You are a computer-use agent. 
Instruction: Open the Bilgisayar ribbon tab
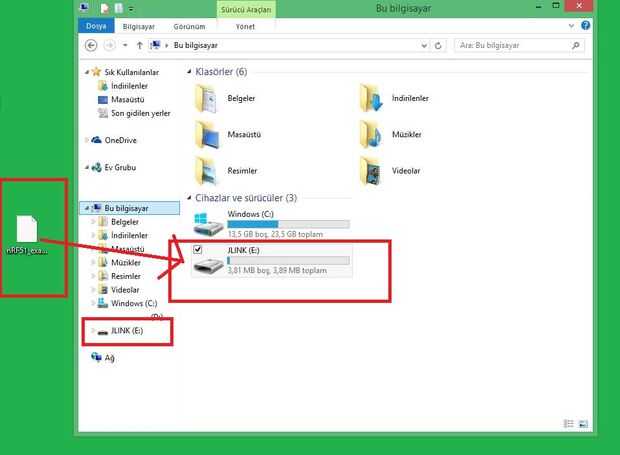tap(138, 26)
